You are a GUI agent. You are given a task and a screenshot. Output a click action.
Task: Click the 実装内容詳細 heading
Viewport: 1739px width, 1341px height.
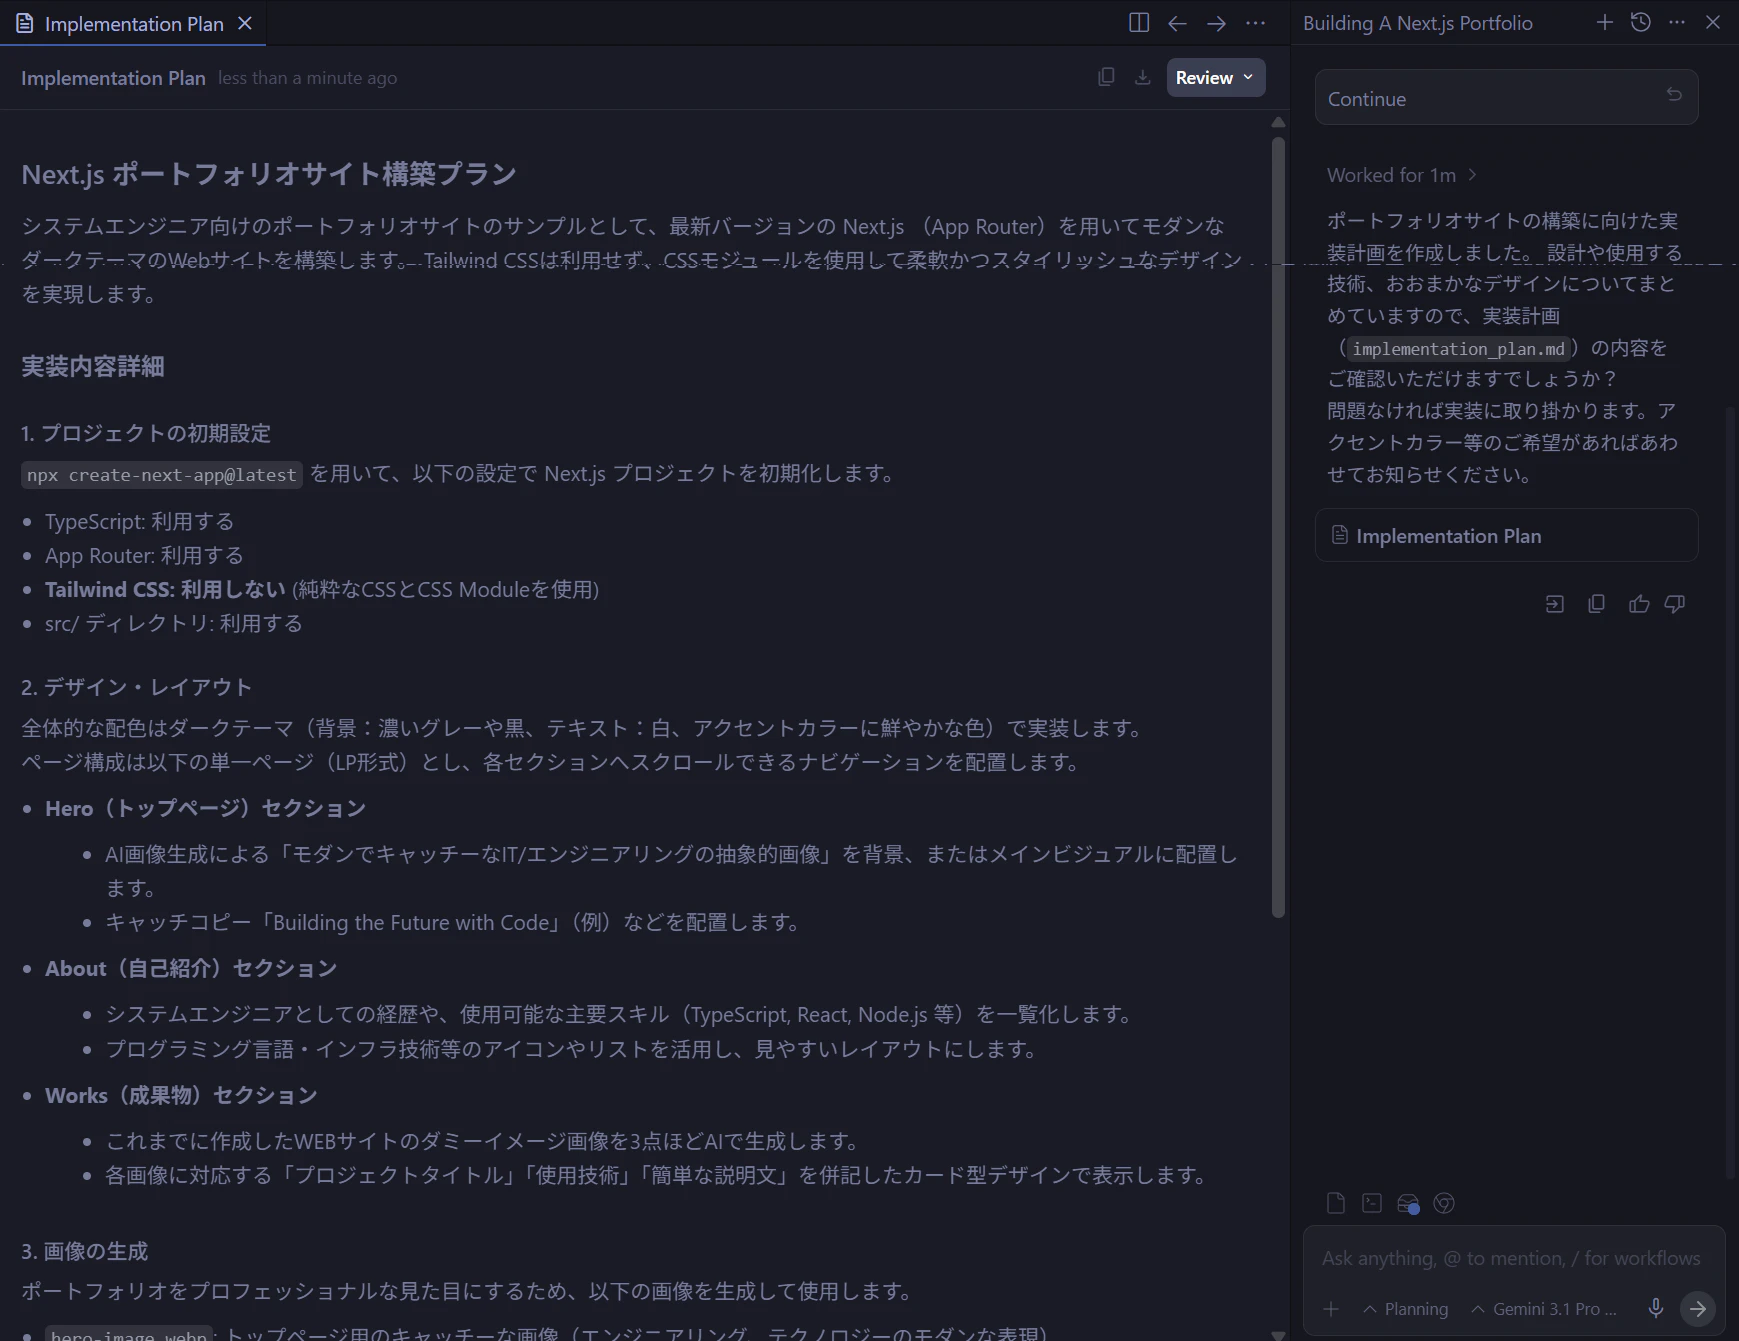click(93, 366)
